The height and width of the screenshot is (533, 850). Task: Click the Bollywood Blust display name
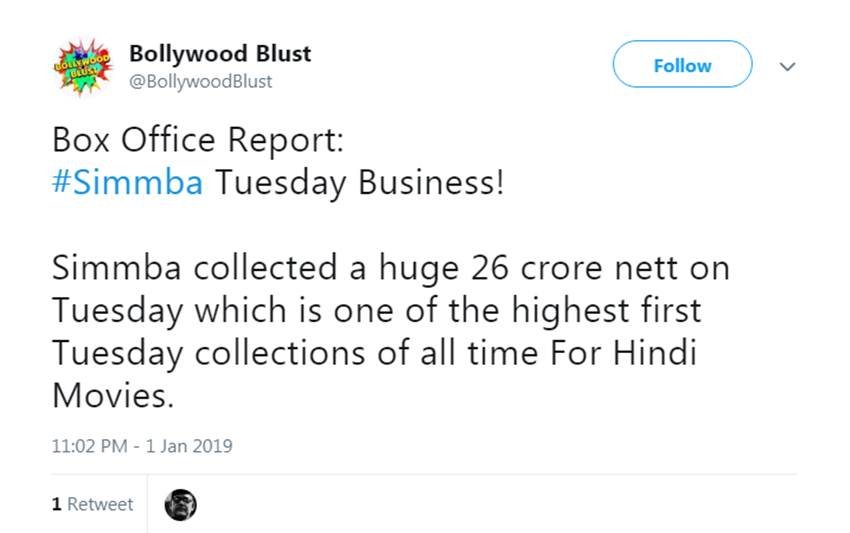[x=220, y=53]
